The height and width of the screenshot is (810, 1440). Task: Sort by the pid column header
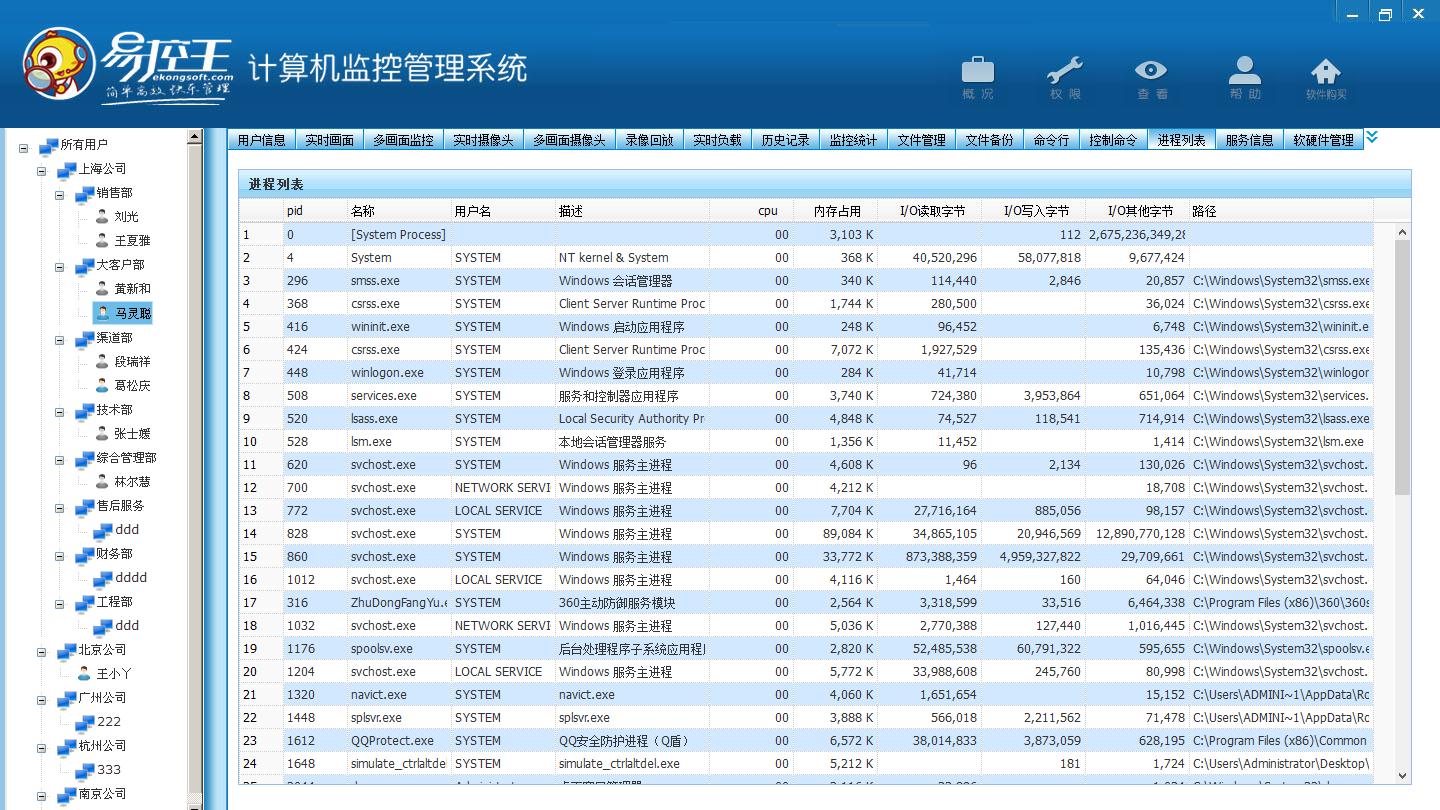tap(315, 211)
